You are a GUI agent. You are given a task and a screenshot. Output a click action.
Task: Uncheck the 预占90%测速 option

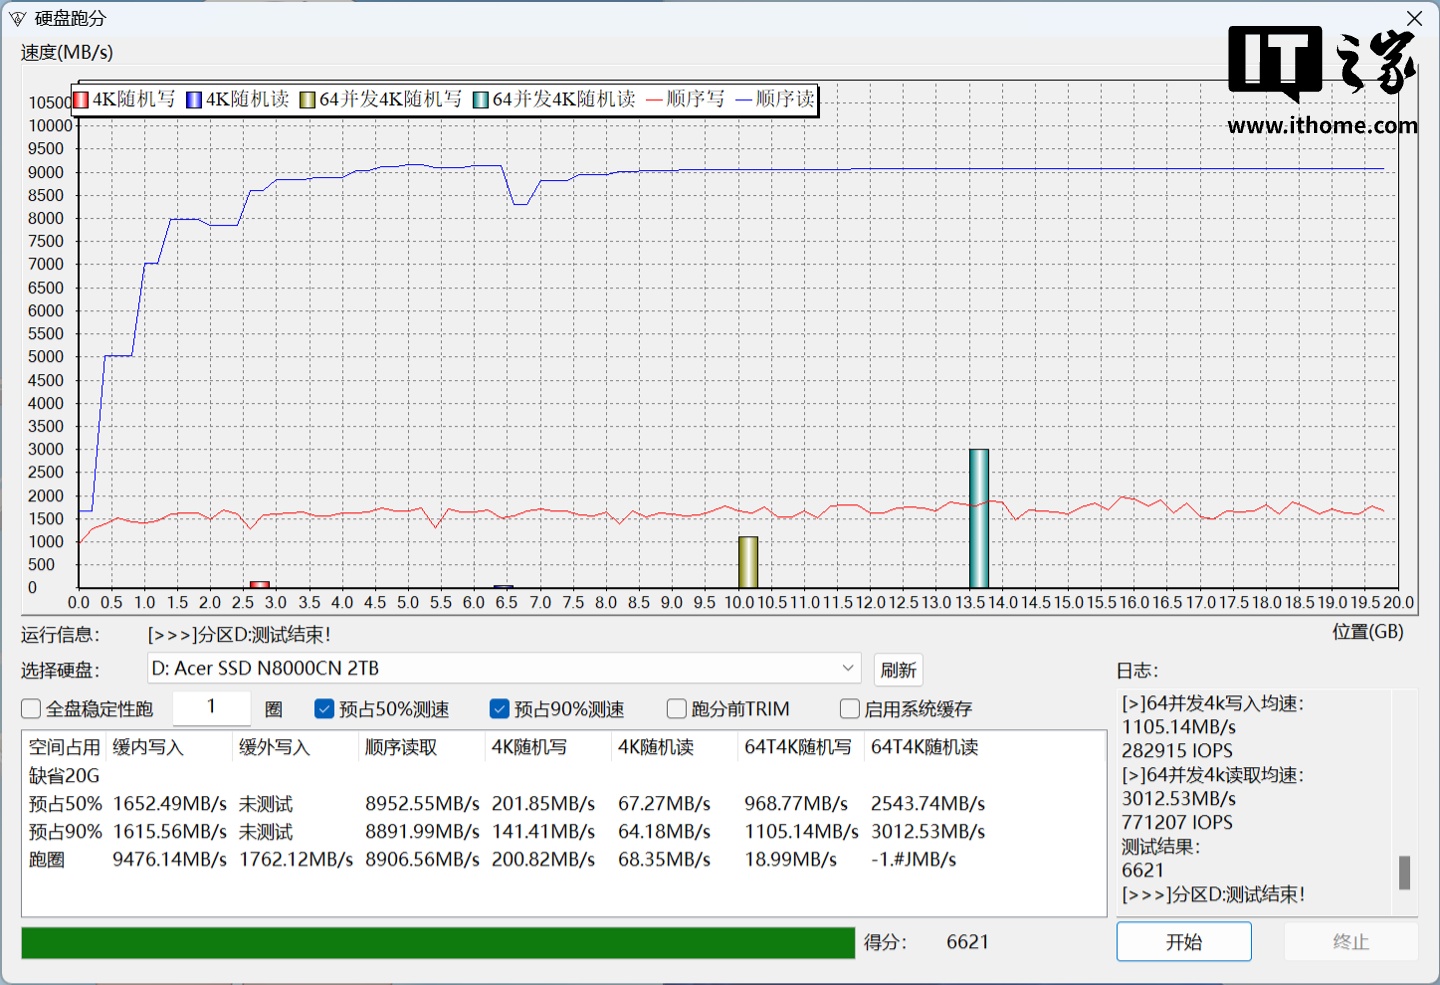pyautogui.click(x=500, y=709)
